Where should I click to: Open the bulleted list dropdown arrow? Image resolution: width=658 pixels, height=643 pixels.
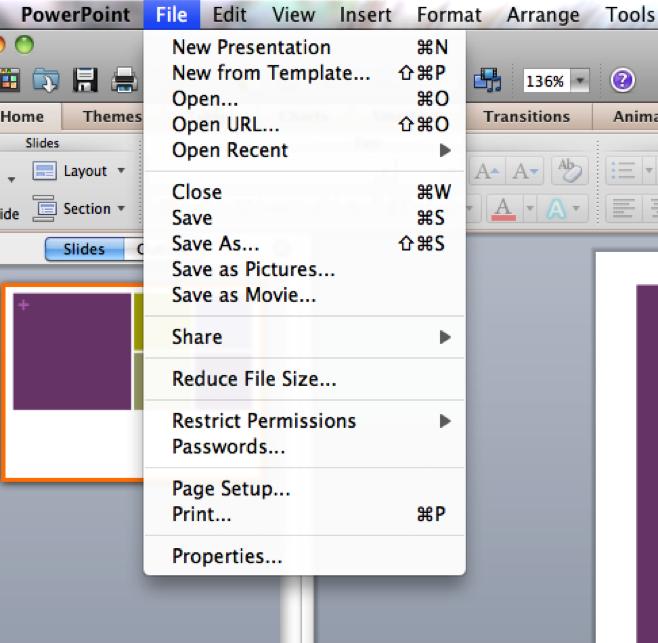(649, 171)
